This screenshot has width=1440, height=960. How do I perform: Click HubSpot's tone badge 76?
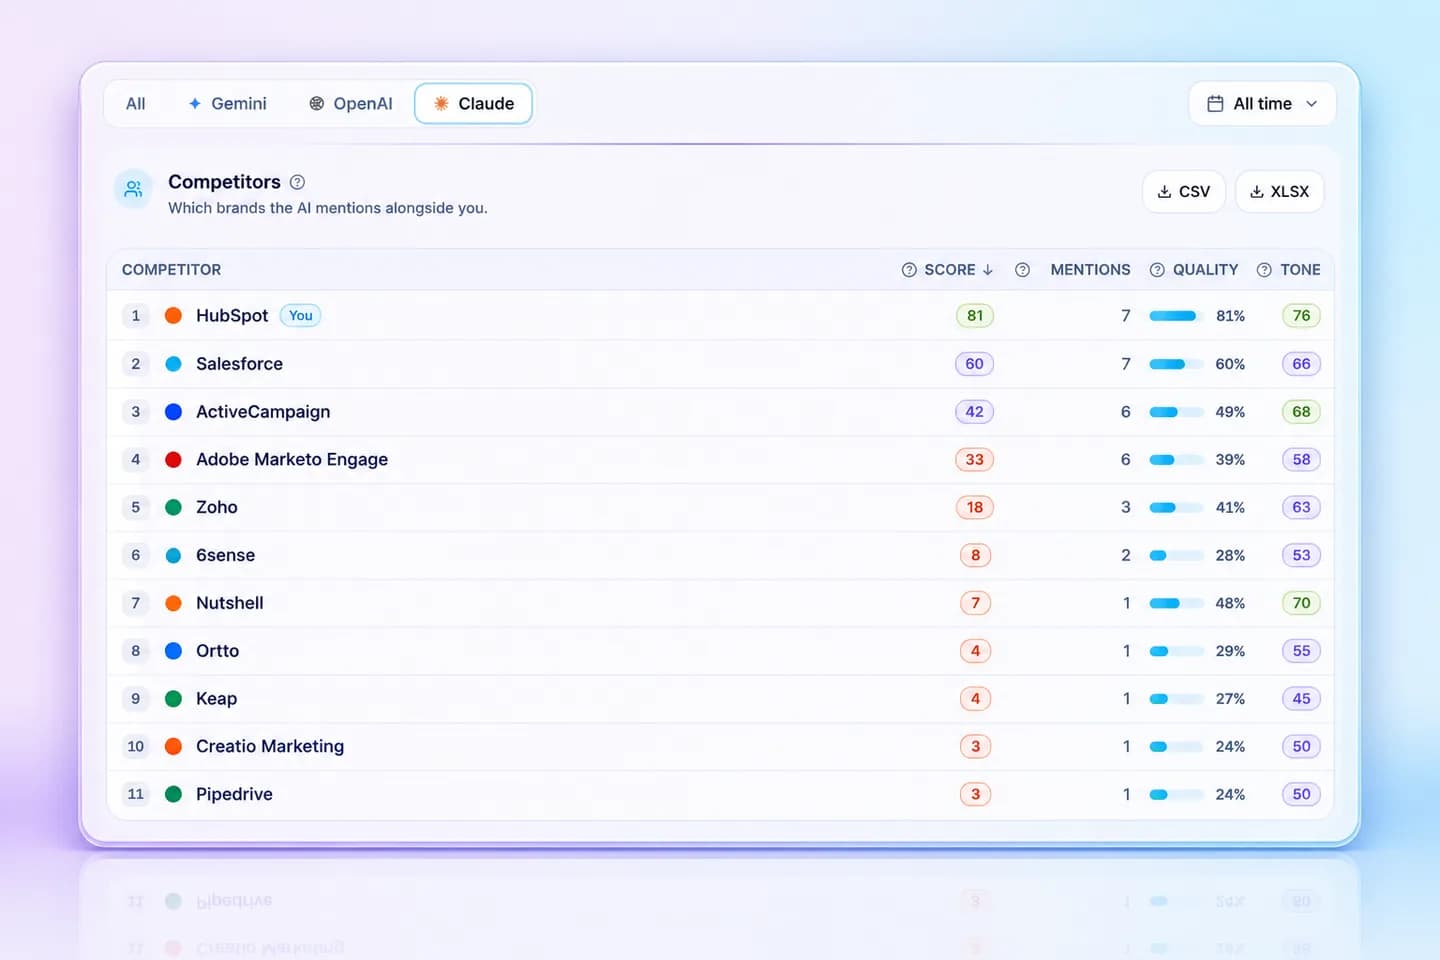coord(1301,316)
